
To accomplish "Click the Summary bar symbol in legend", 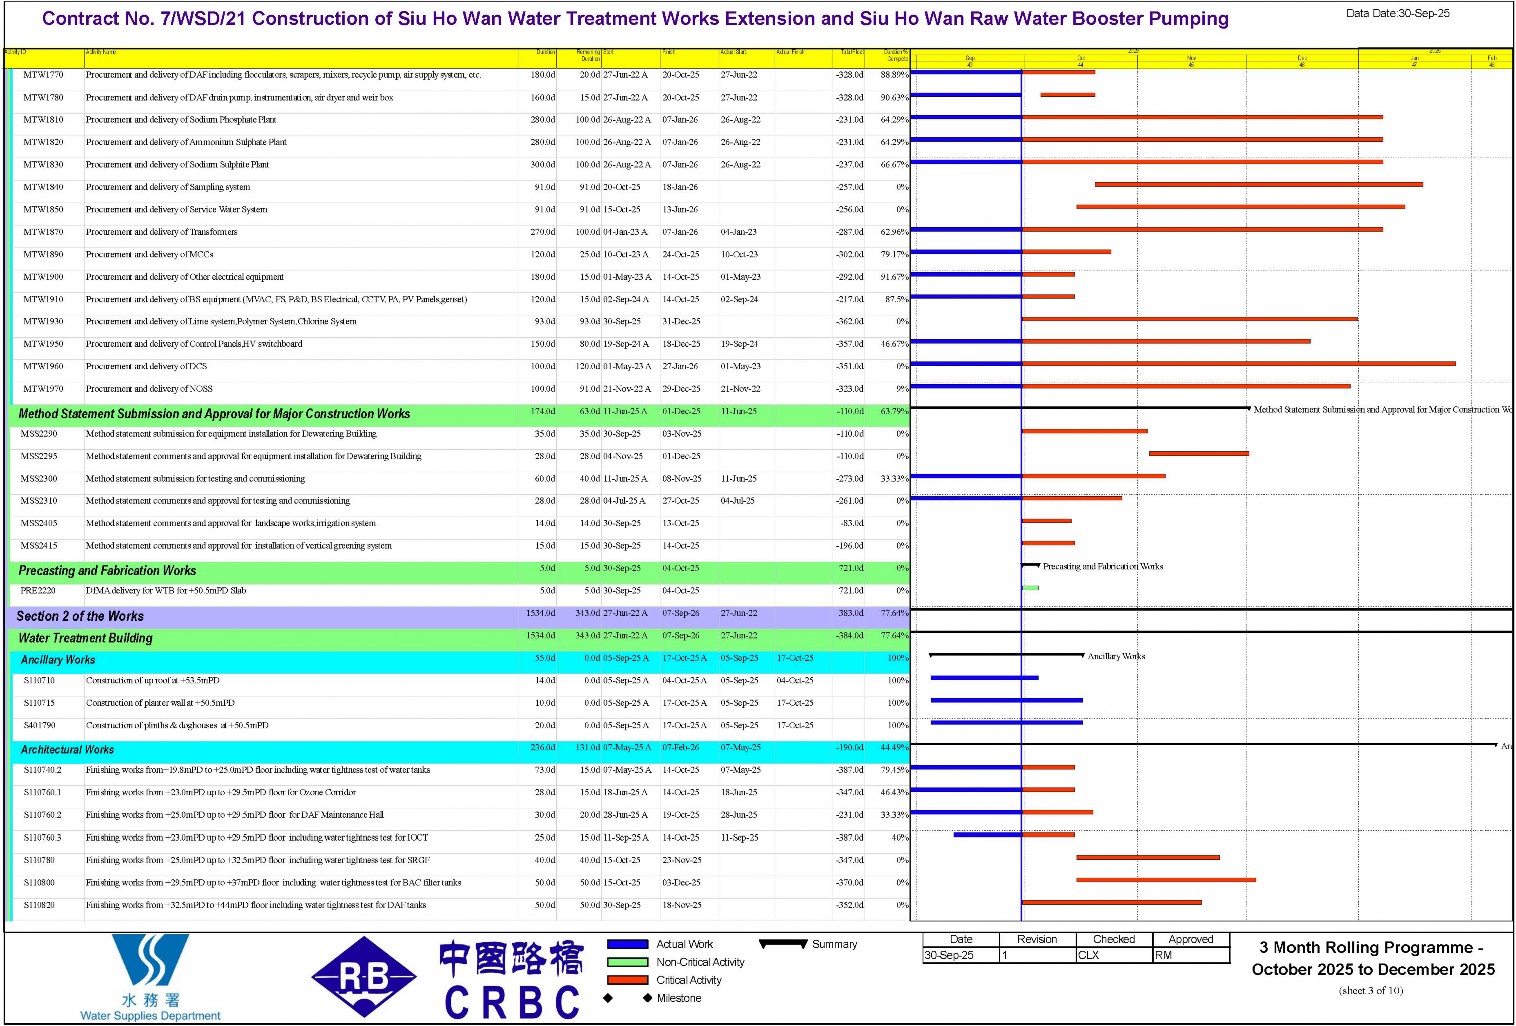I will [x=783, y=943].
